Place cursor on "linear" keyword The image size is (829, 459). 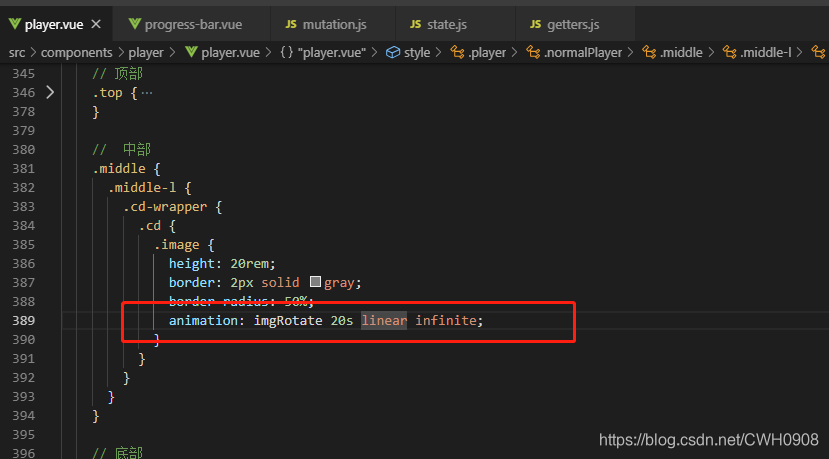click(x=384, y=320)
